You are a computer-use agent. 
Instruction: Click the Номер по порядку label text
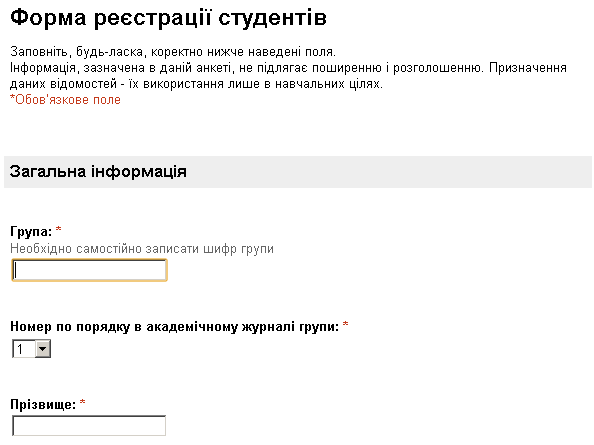[174, 326]
